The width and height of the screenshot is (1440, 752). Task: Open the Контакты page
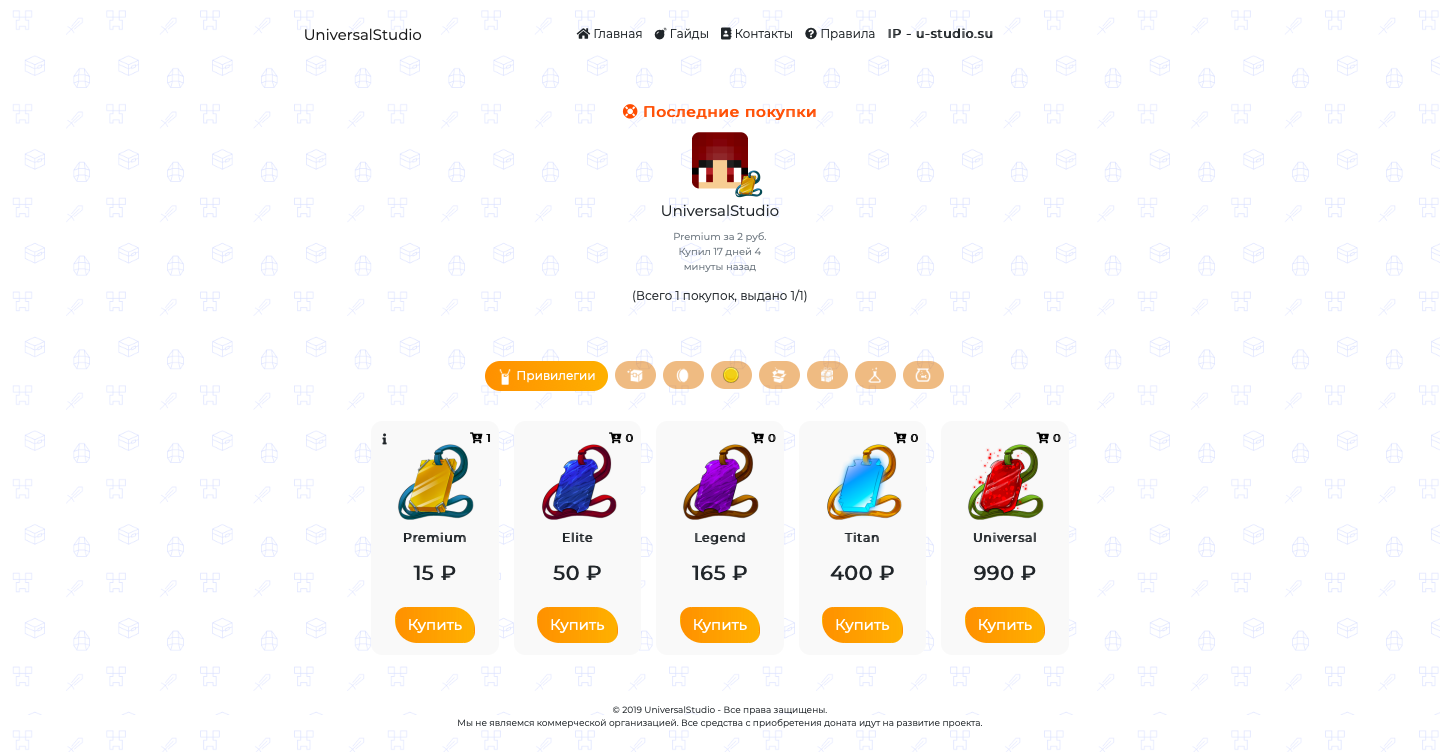pos(756,34)
